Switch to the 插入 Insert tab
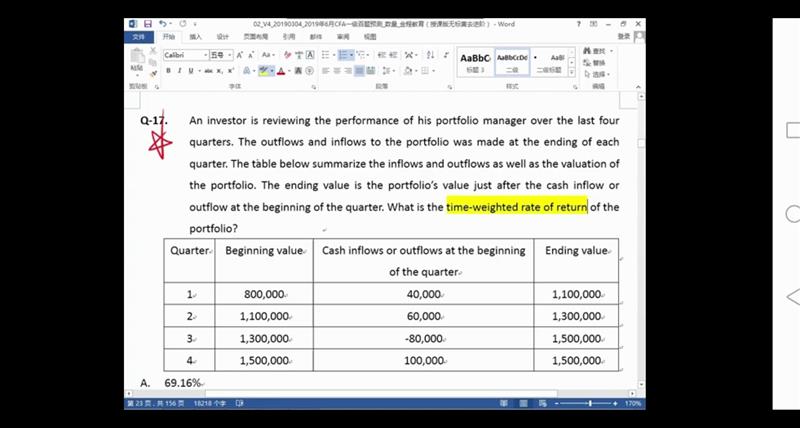This screenshot has width=800, height=428. [x=195, y=37]
